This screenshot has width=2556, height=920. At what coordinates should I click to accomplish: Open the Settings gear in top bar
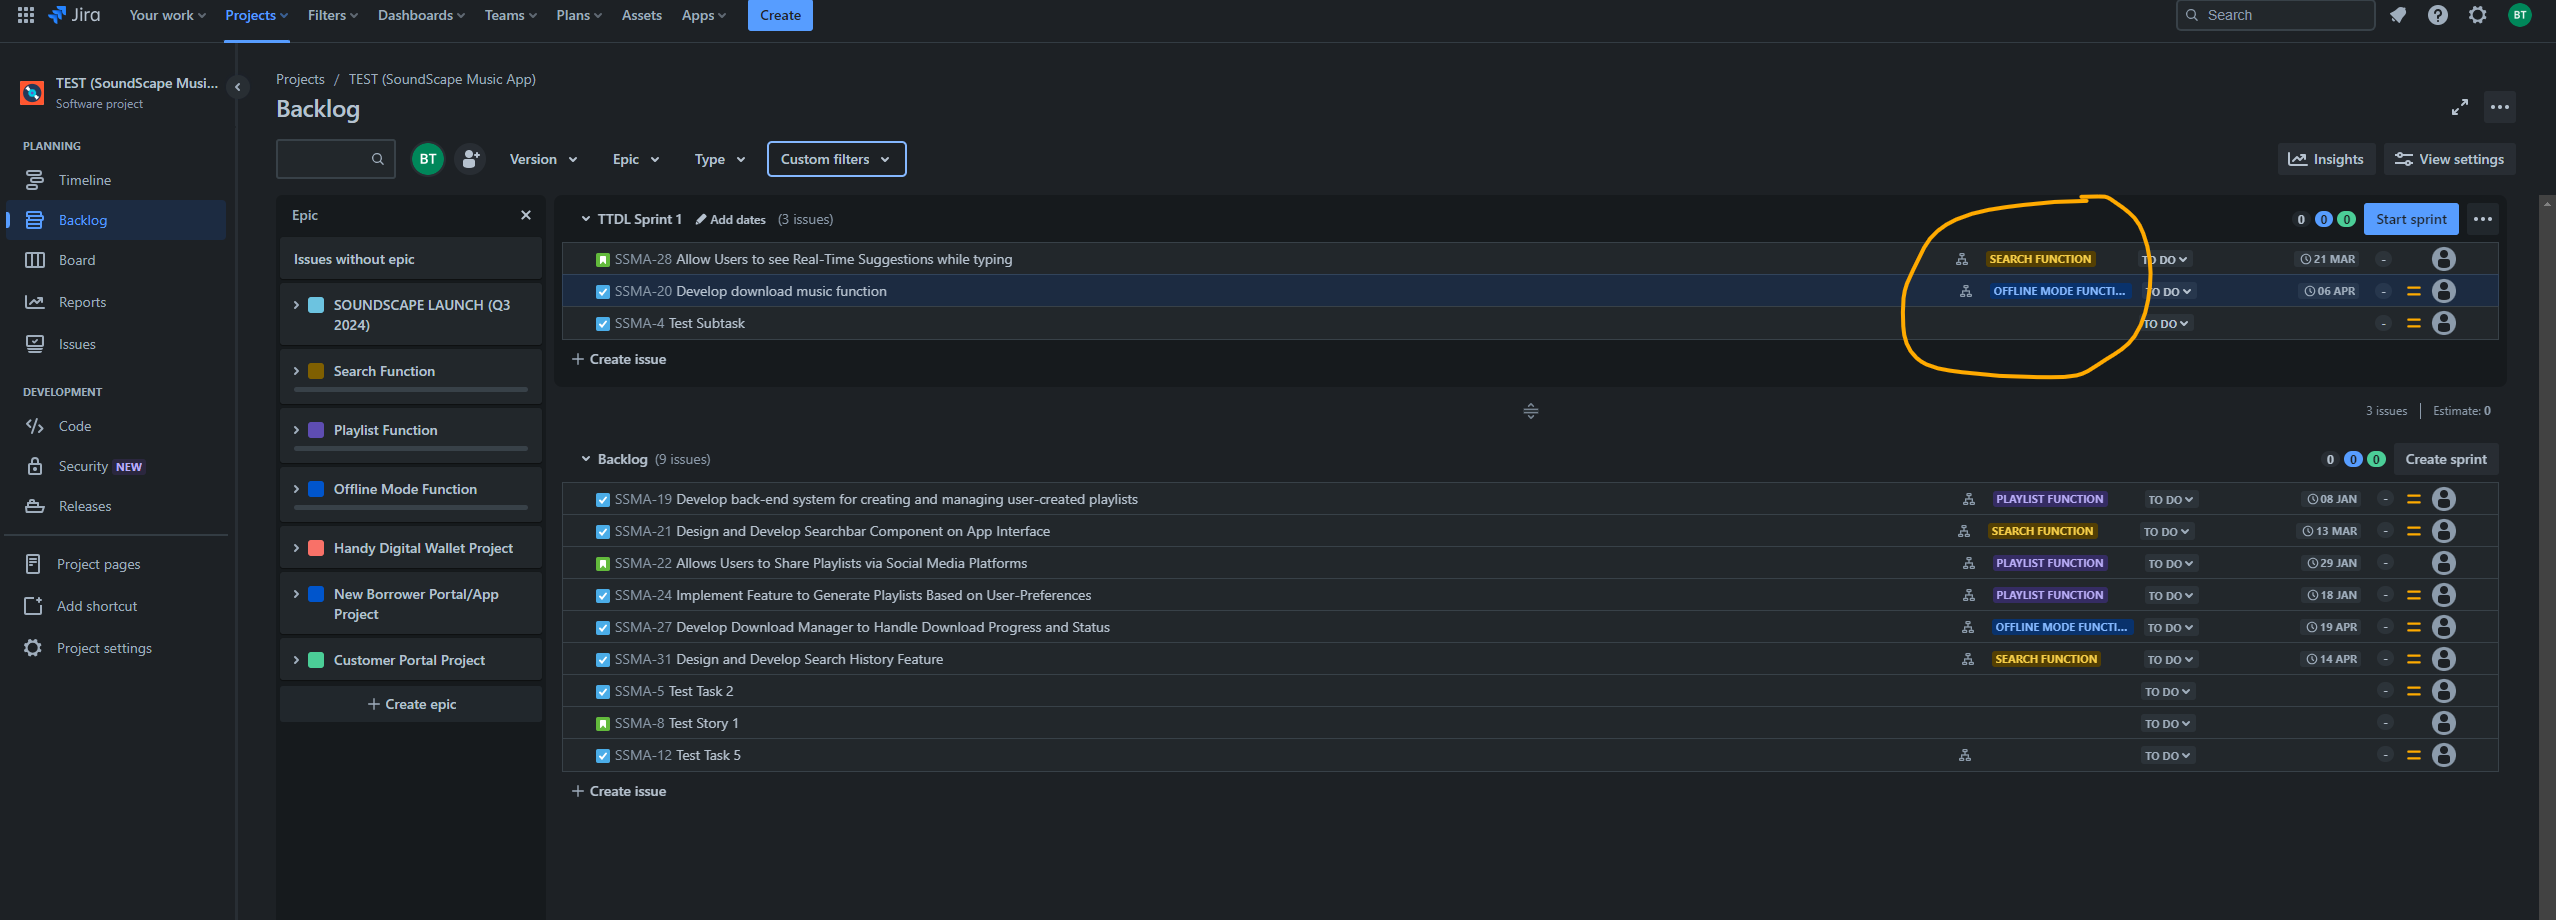tap(2478, 15)
